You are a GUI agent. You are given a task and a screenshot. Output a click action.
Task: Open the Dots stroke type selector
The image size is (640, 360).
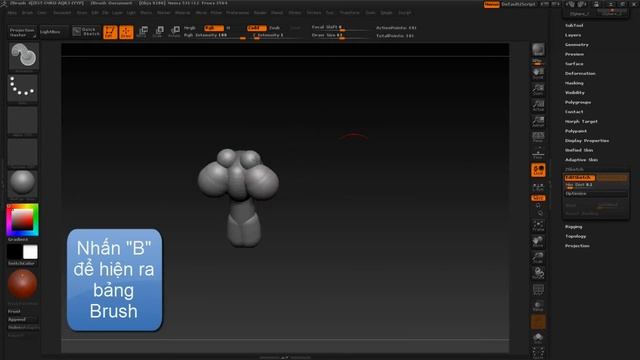pyautogui.click(x=22, y=87)
